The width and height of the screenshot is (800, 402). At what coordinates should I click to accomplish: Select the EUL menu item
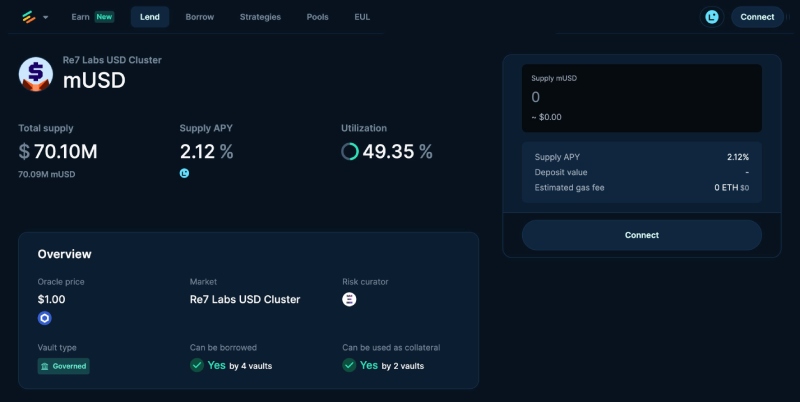[362, 17]
